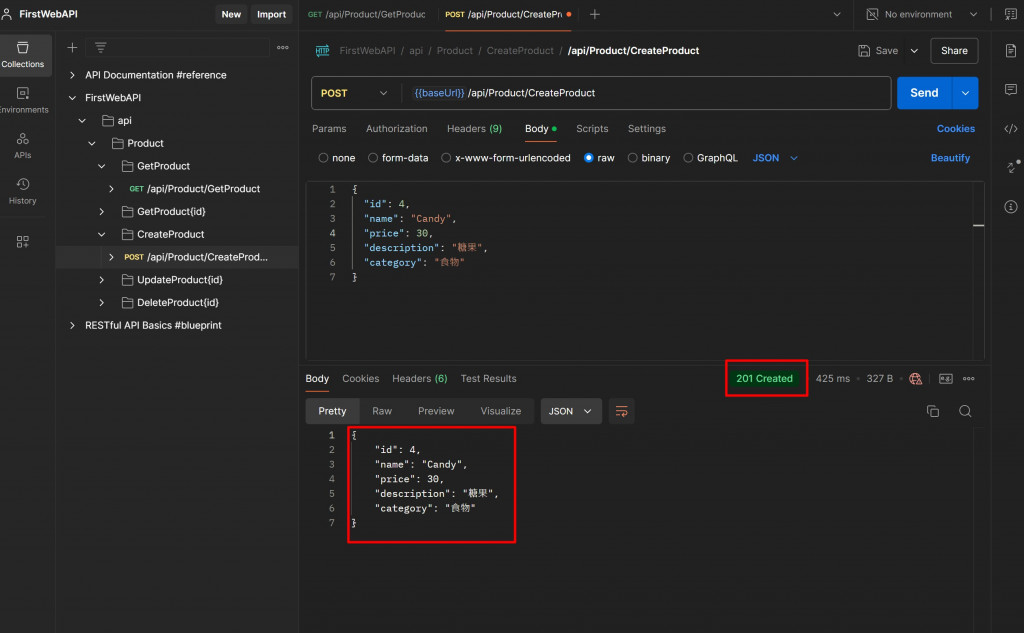Switch response view to Raw

coord(382,412)
